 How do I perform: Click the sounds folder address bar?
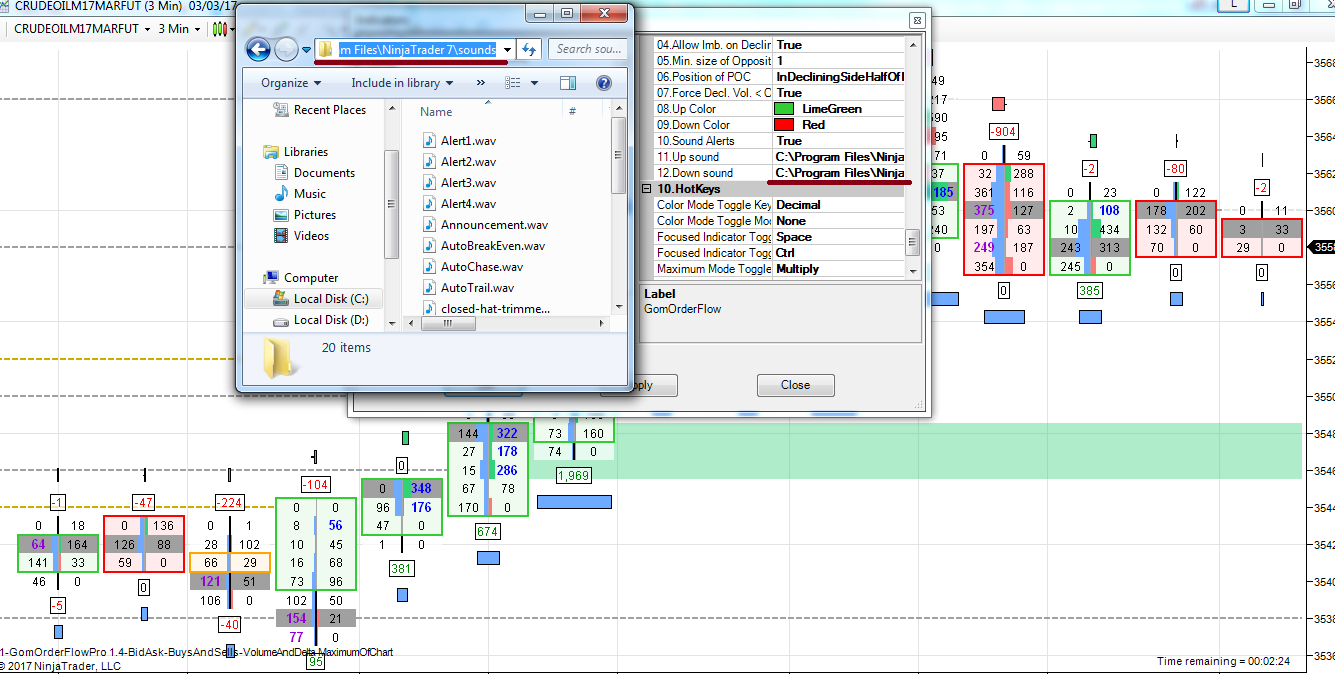pyautogui.click(x=407, y=49)
